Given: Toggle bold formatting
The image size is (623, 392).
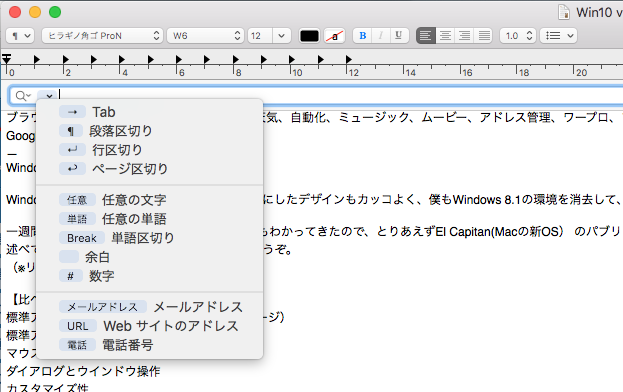Looking at the screenshot, I should pyautogui.click(x=362, y=36).
